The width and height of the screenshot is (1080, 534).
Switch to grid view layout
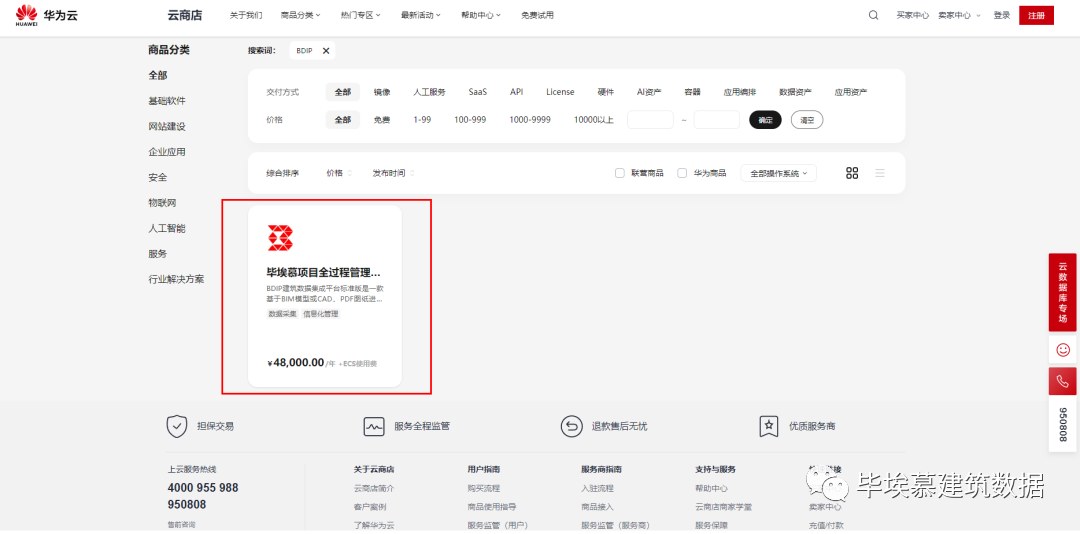(x=852, y=173)
